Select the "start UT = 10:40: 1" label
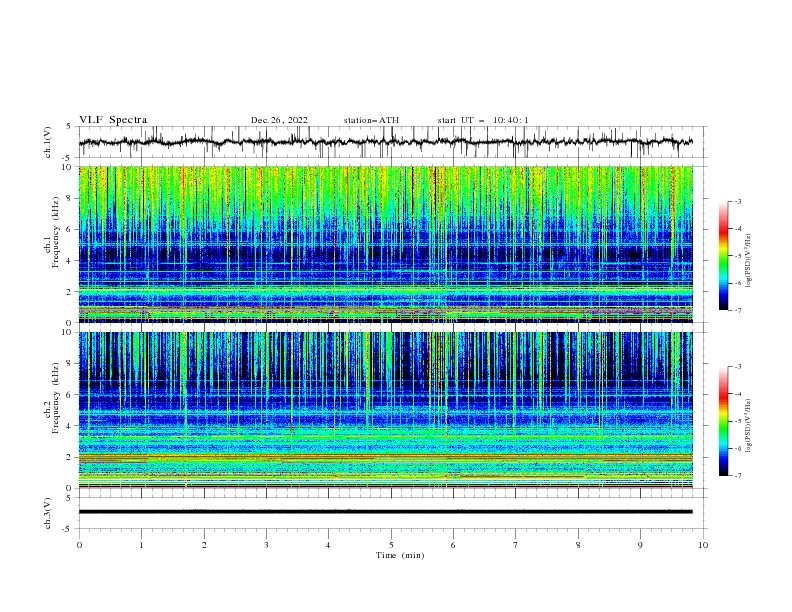Image resolution: width=792 pixels, height=612 pixels. tap(483, 120)
